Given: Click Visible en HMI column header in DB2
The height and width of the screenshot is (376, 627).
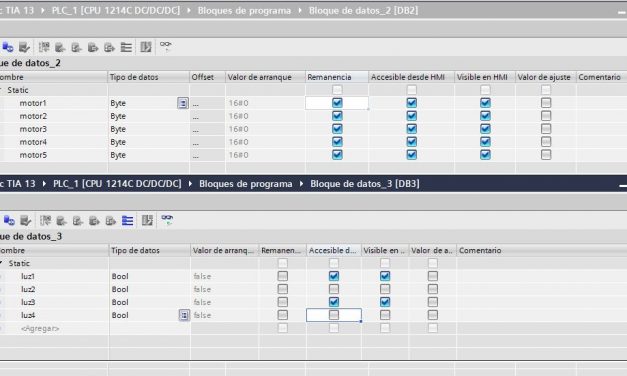Looking at the screenshot, I should 485,77.
